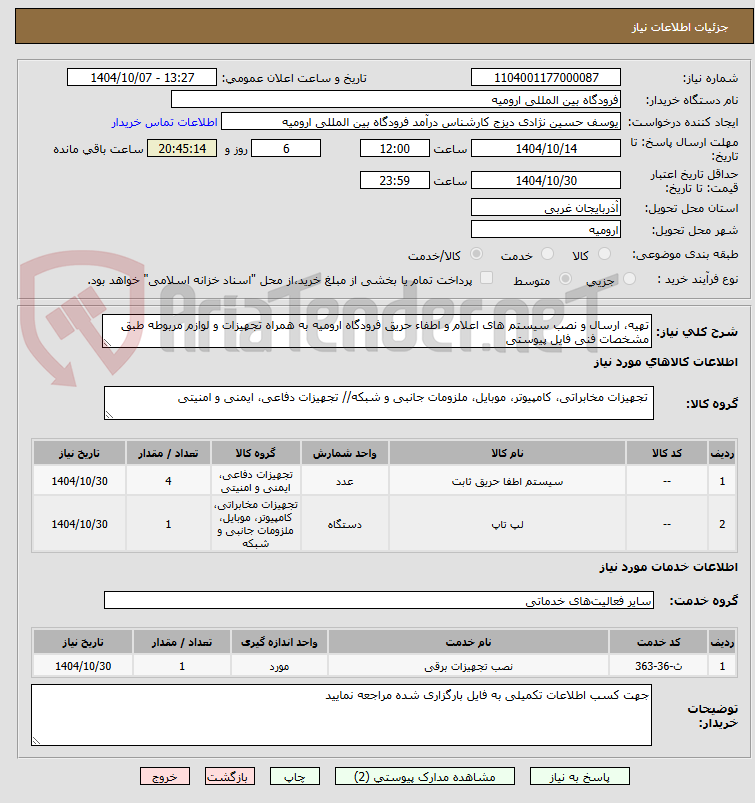Screen dimensions: 755x803
Task: Click the نام خدمت column header
Action: [x=468, y=642]
